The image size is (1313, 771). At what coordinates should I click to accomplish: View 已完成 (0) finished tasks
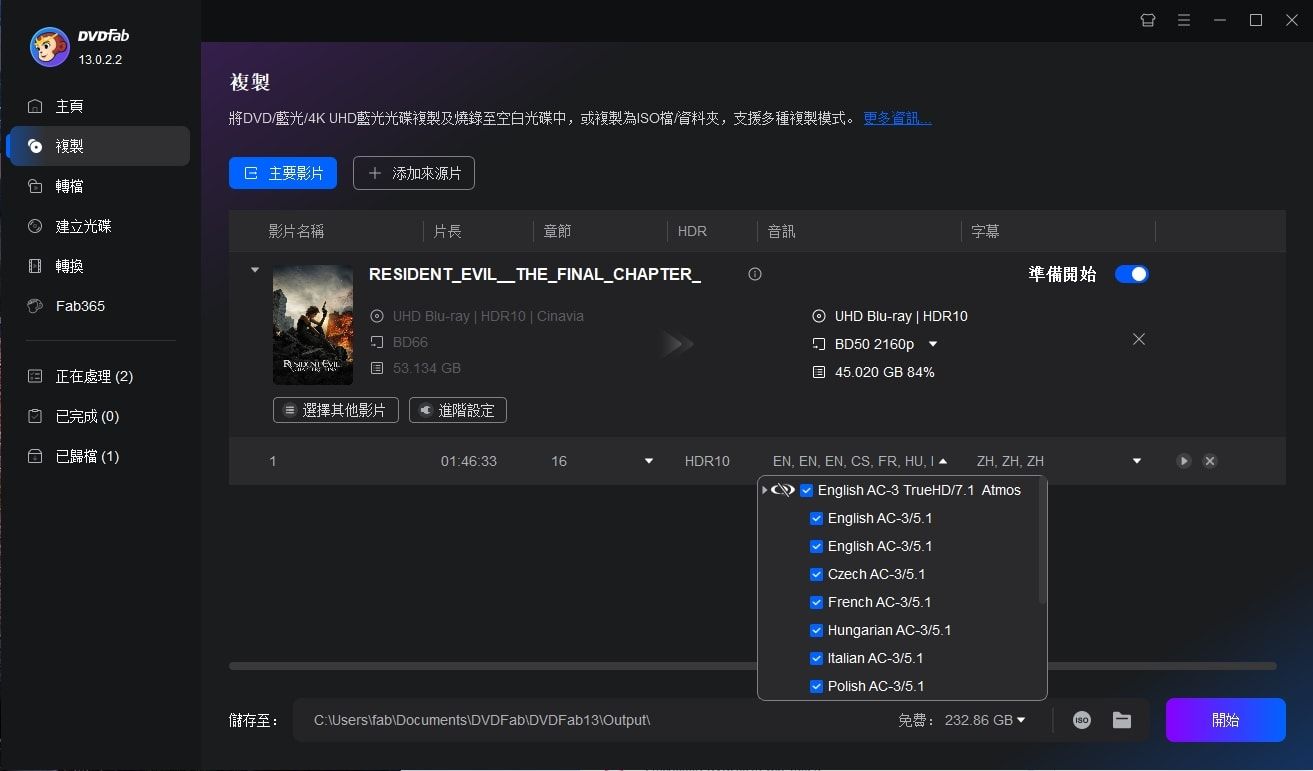tap(97, 416)
